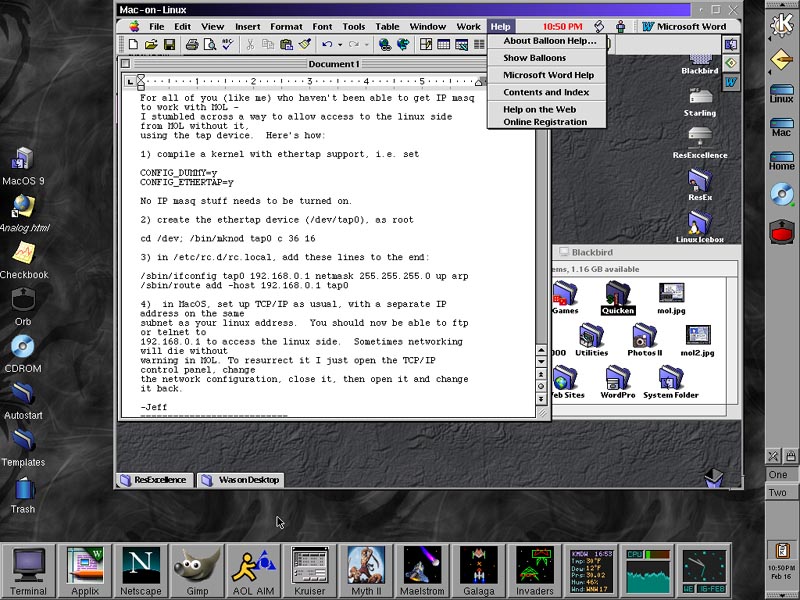The width and height of the screenshot is (800, 600).
Task: Open the MacOS 9 desktop icon
Action: (x=23, y=166)
